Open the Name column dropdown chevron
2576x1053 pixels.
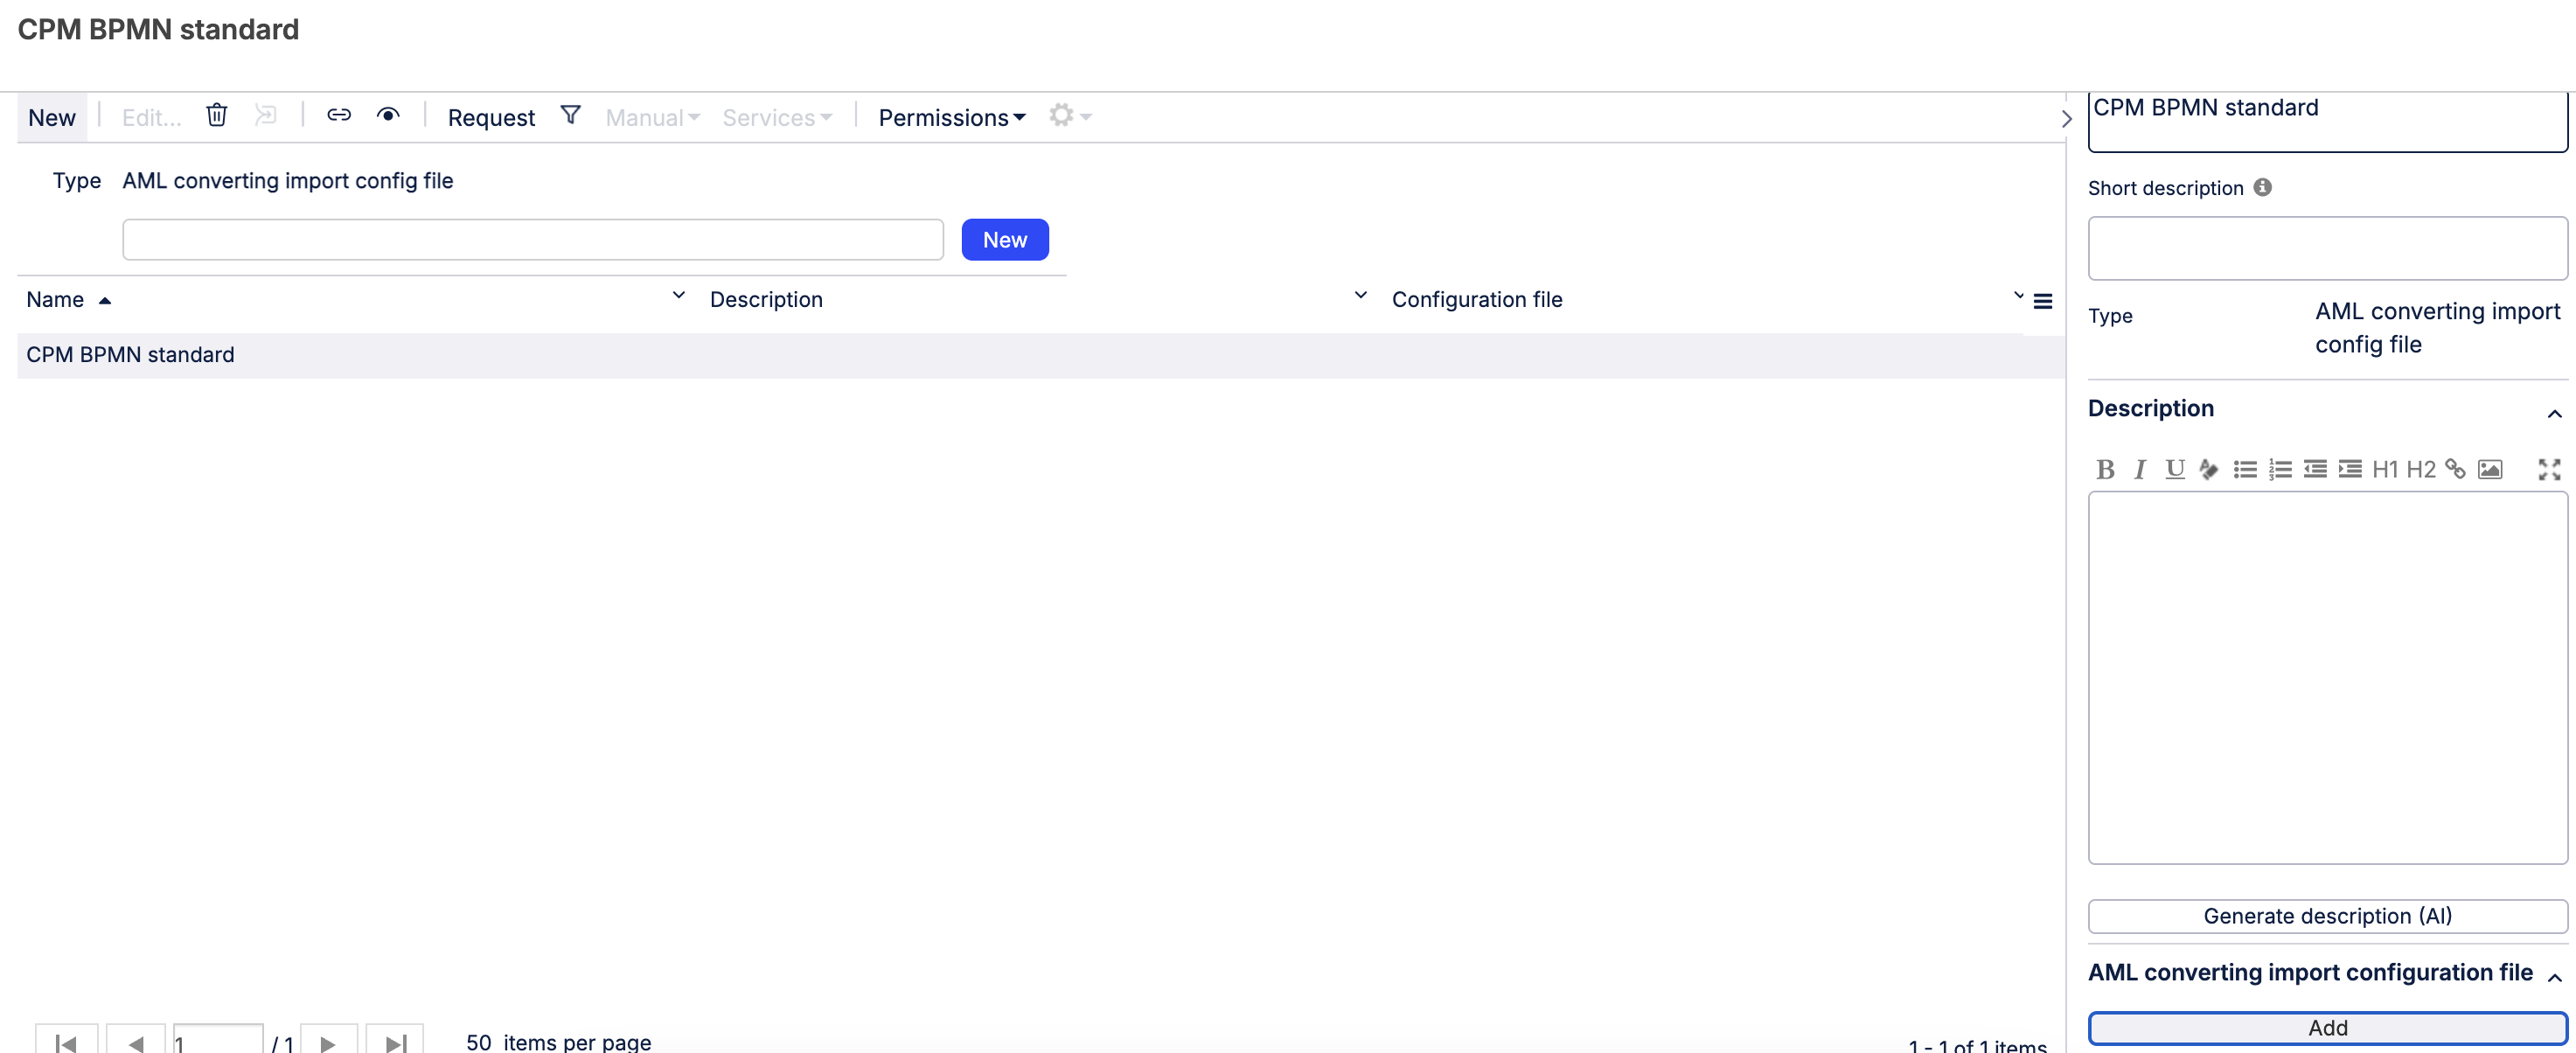tap(679, 296)
